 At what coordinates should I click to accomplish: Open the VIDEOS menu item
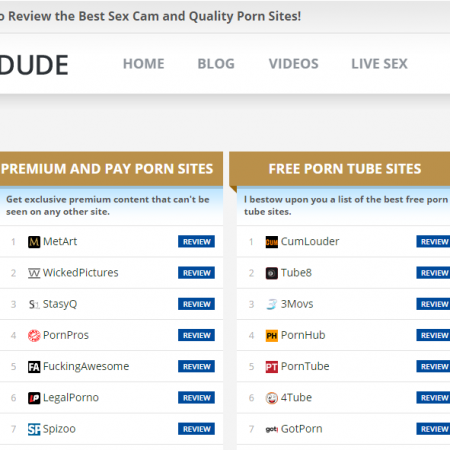pos(294,64)
